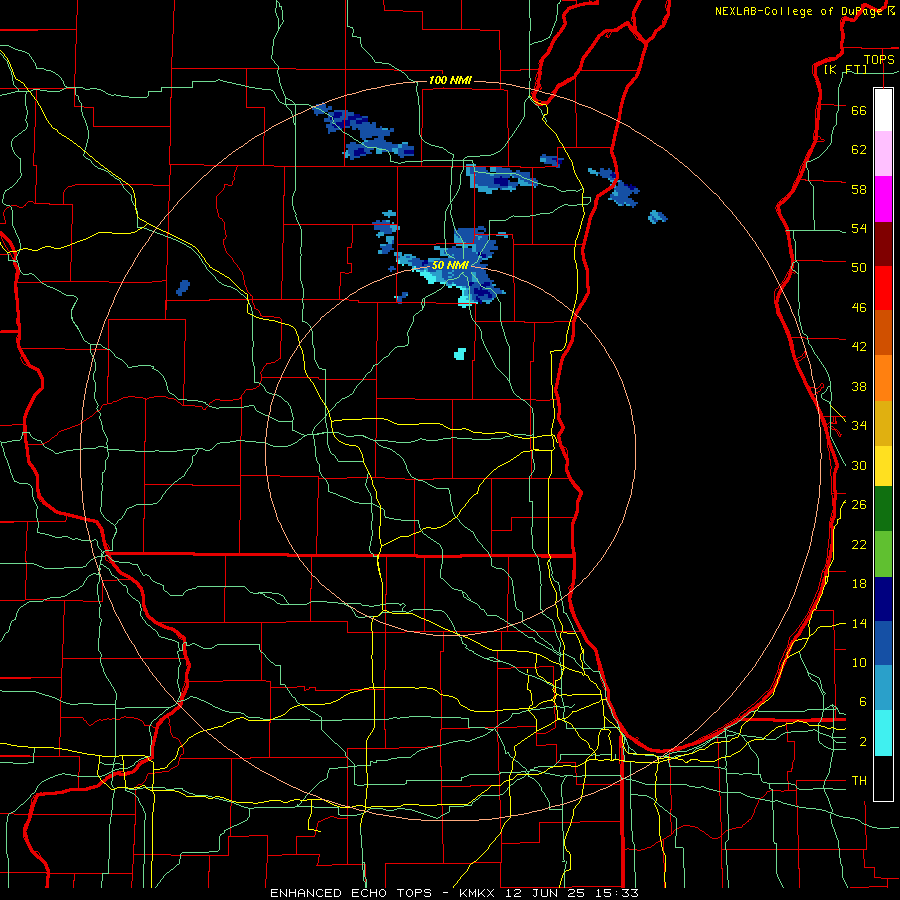
Task: Click the 'NEXLAB-College of DuPage' credit text
Action: click(798, 11)
